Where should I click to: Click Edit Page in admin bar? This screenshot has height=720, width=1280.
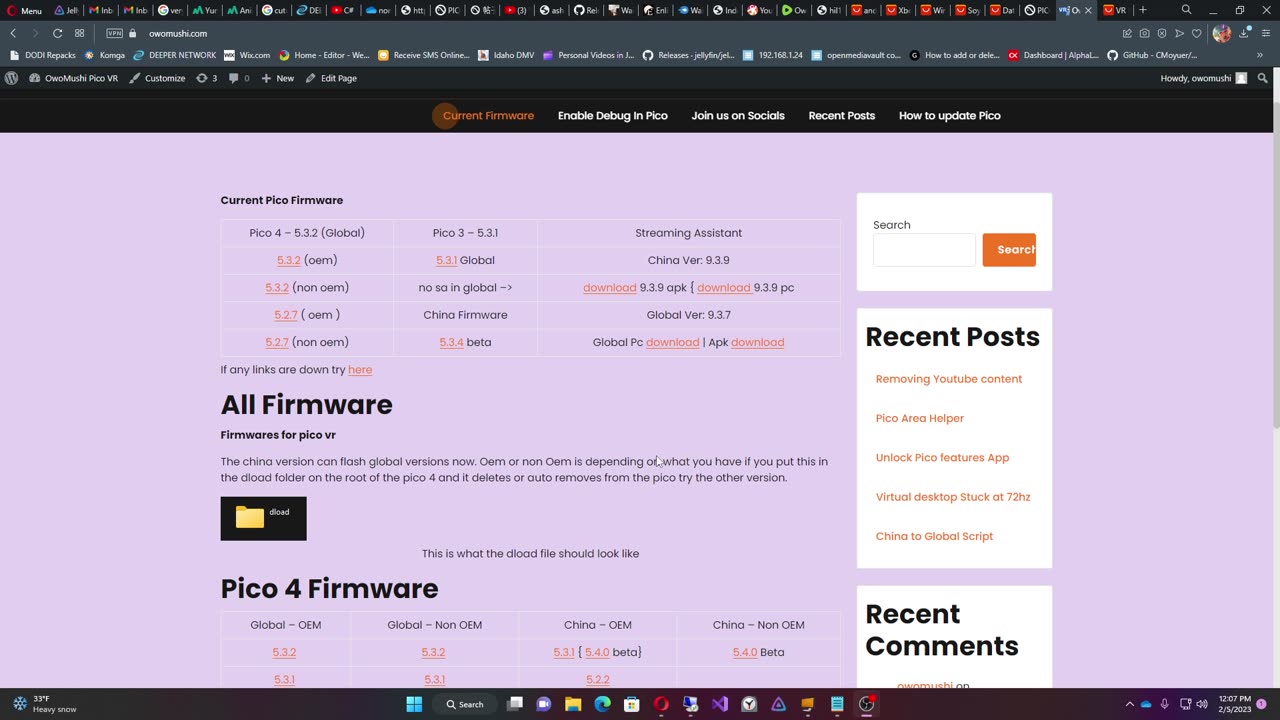click(x=331, y=78)
